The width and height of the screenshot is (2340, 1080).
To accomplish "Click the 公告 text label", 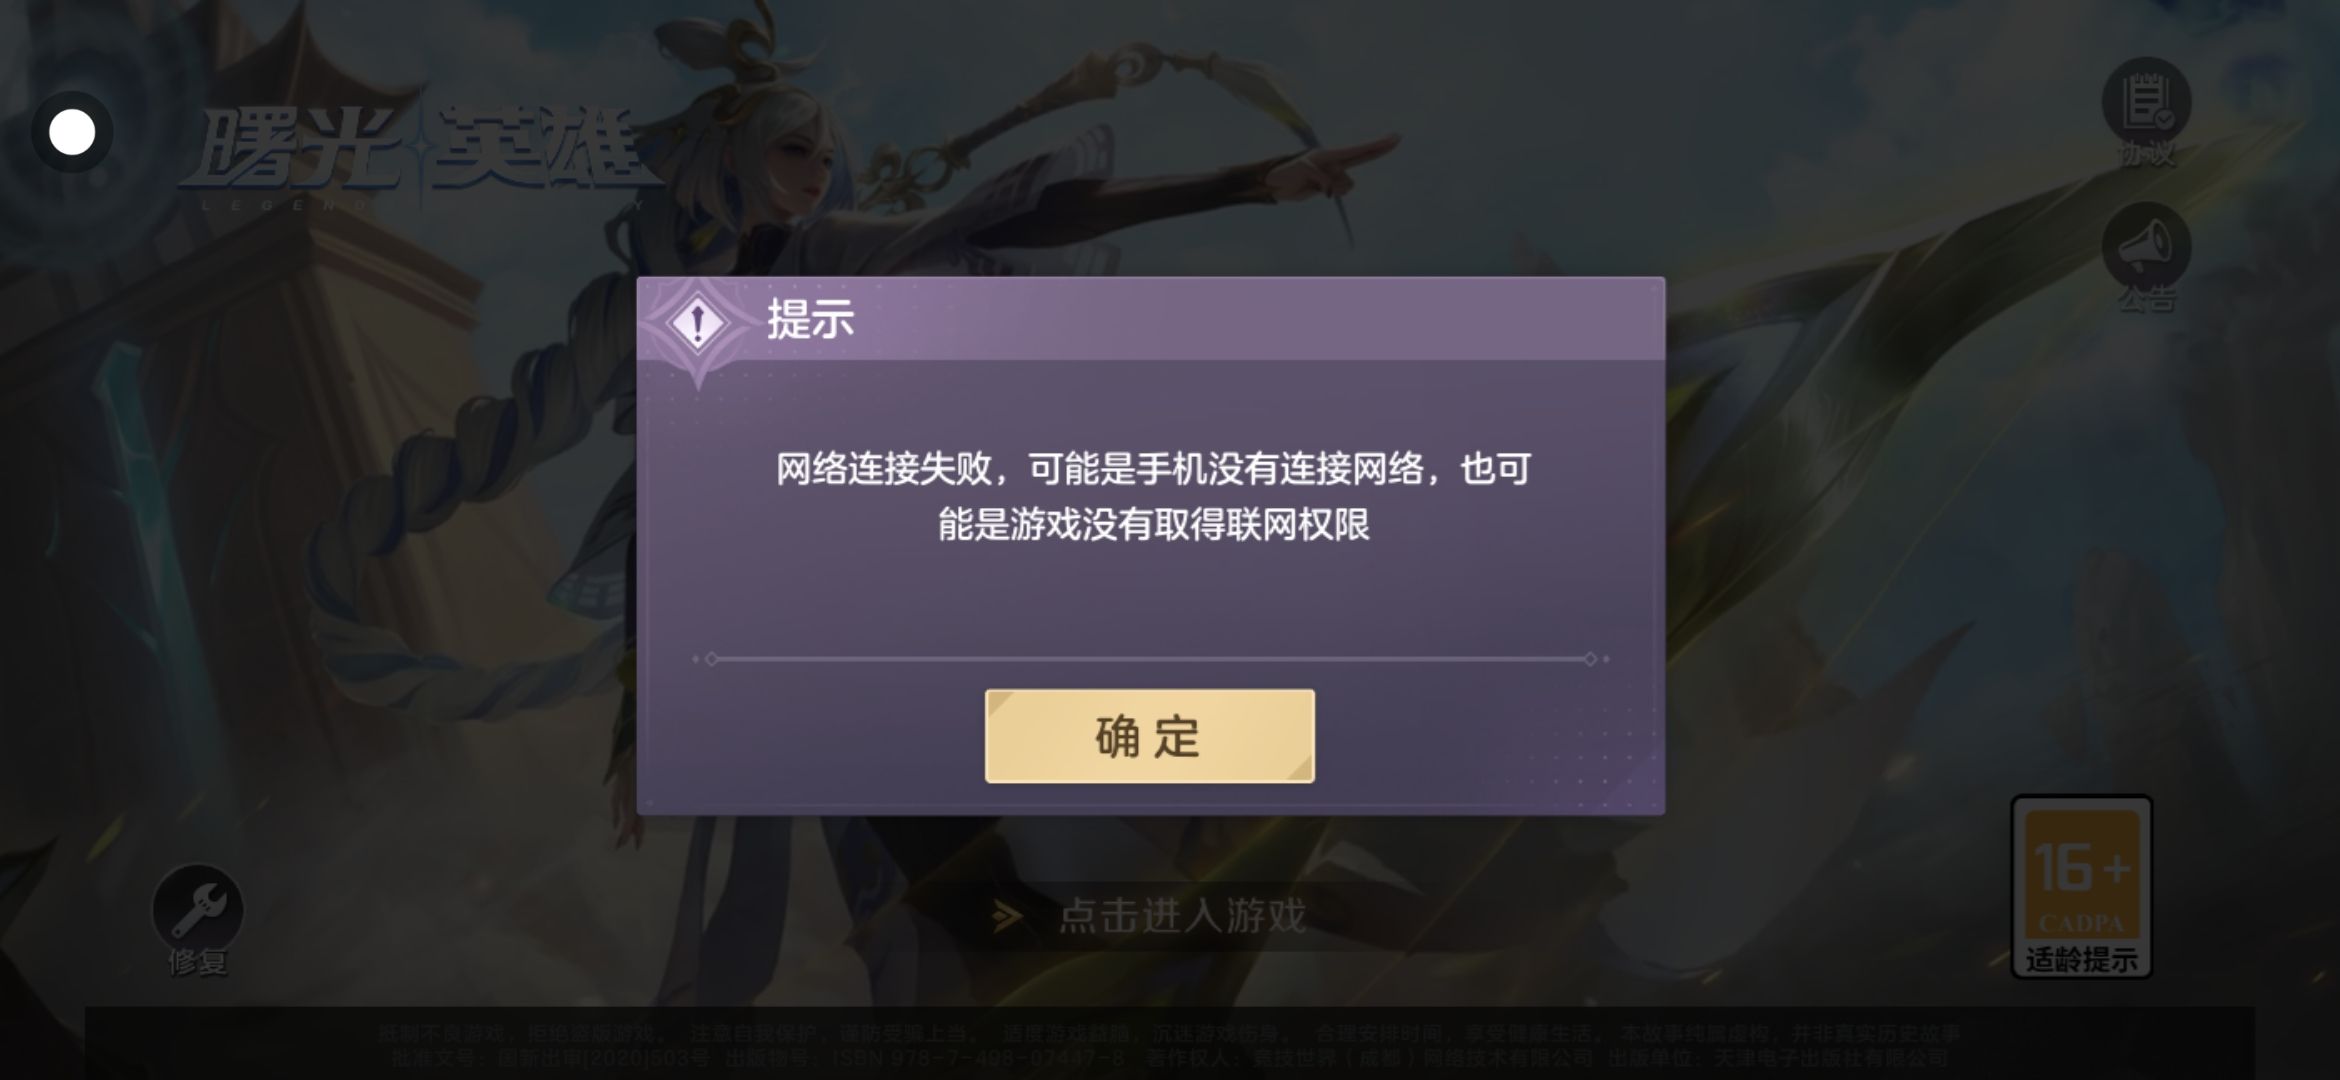I will coord(2146,299).
